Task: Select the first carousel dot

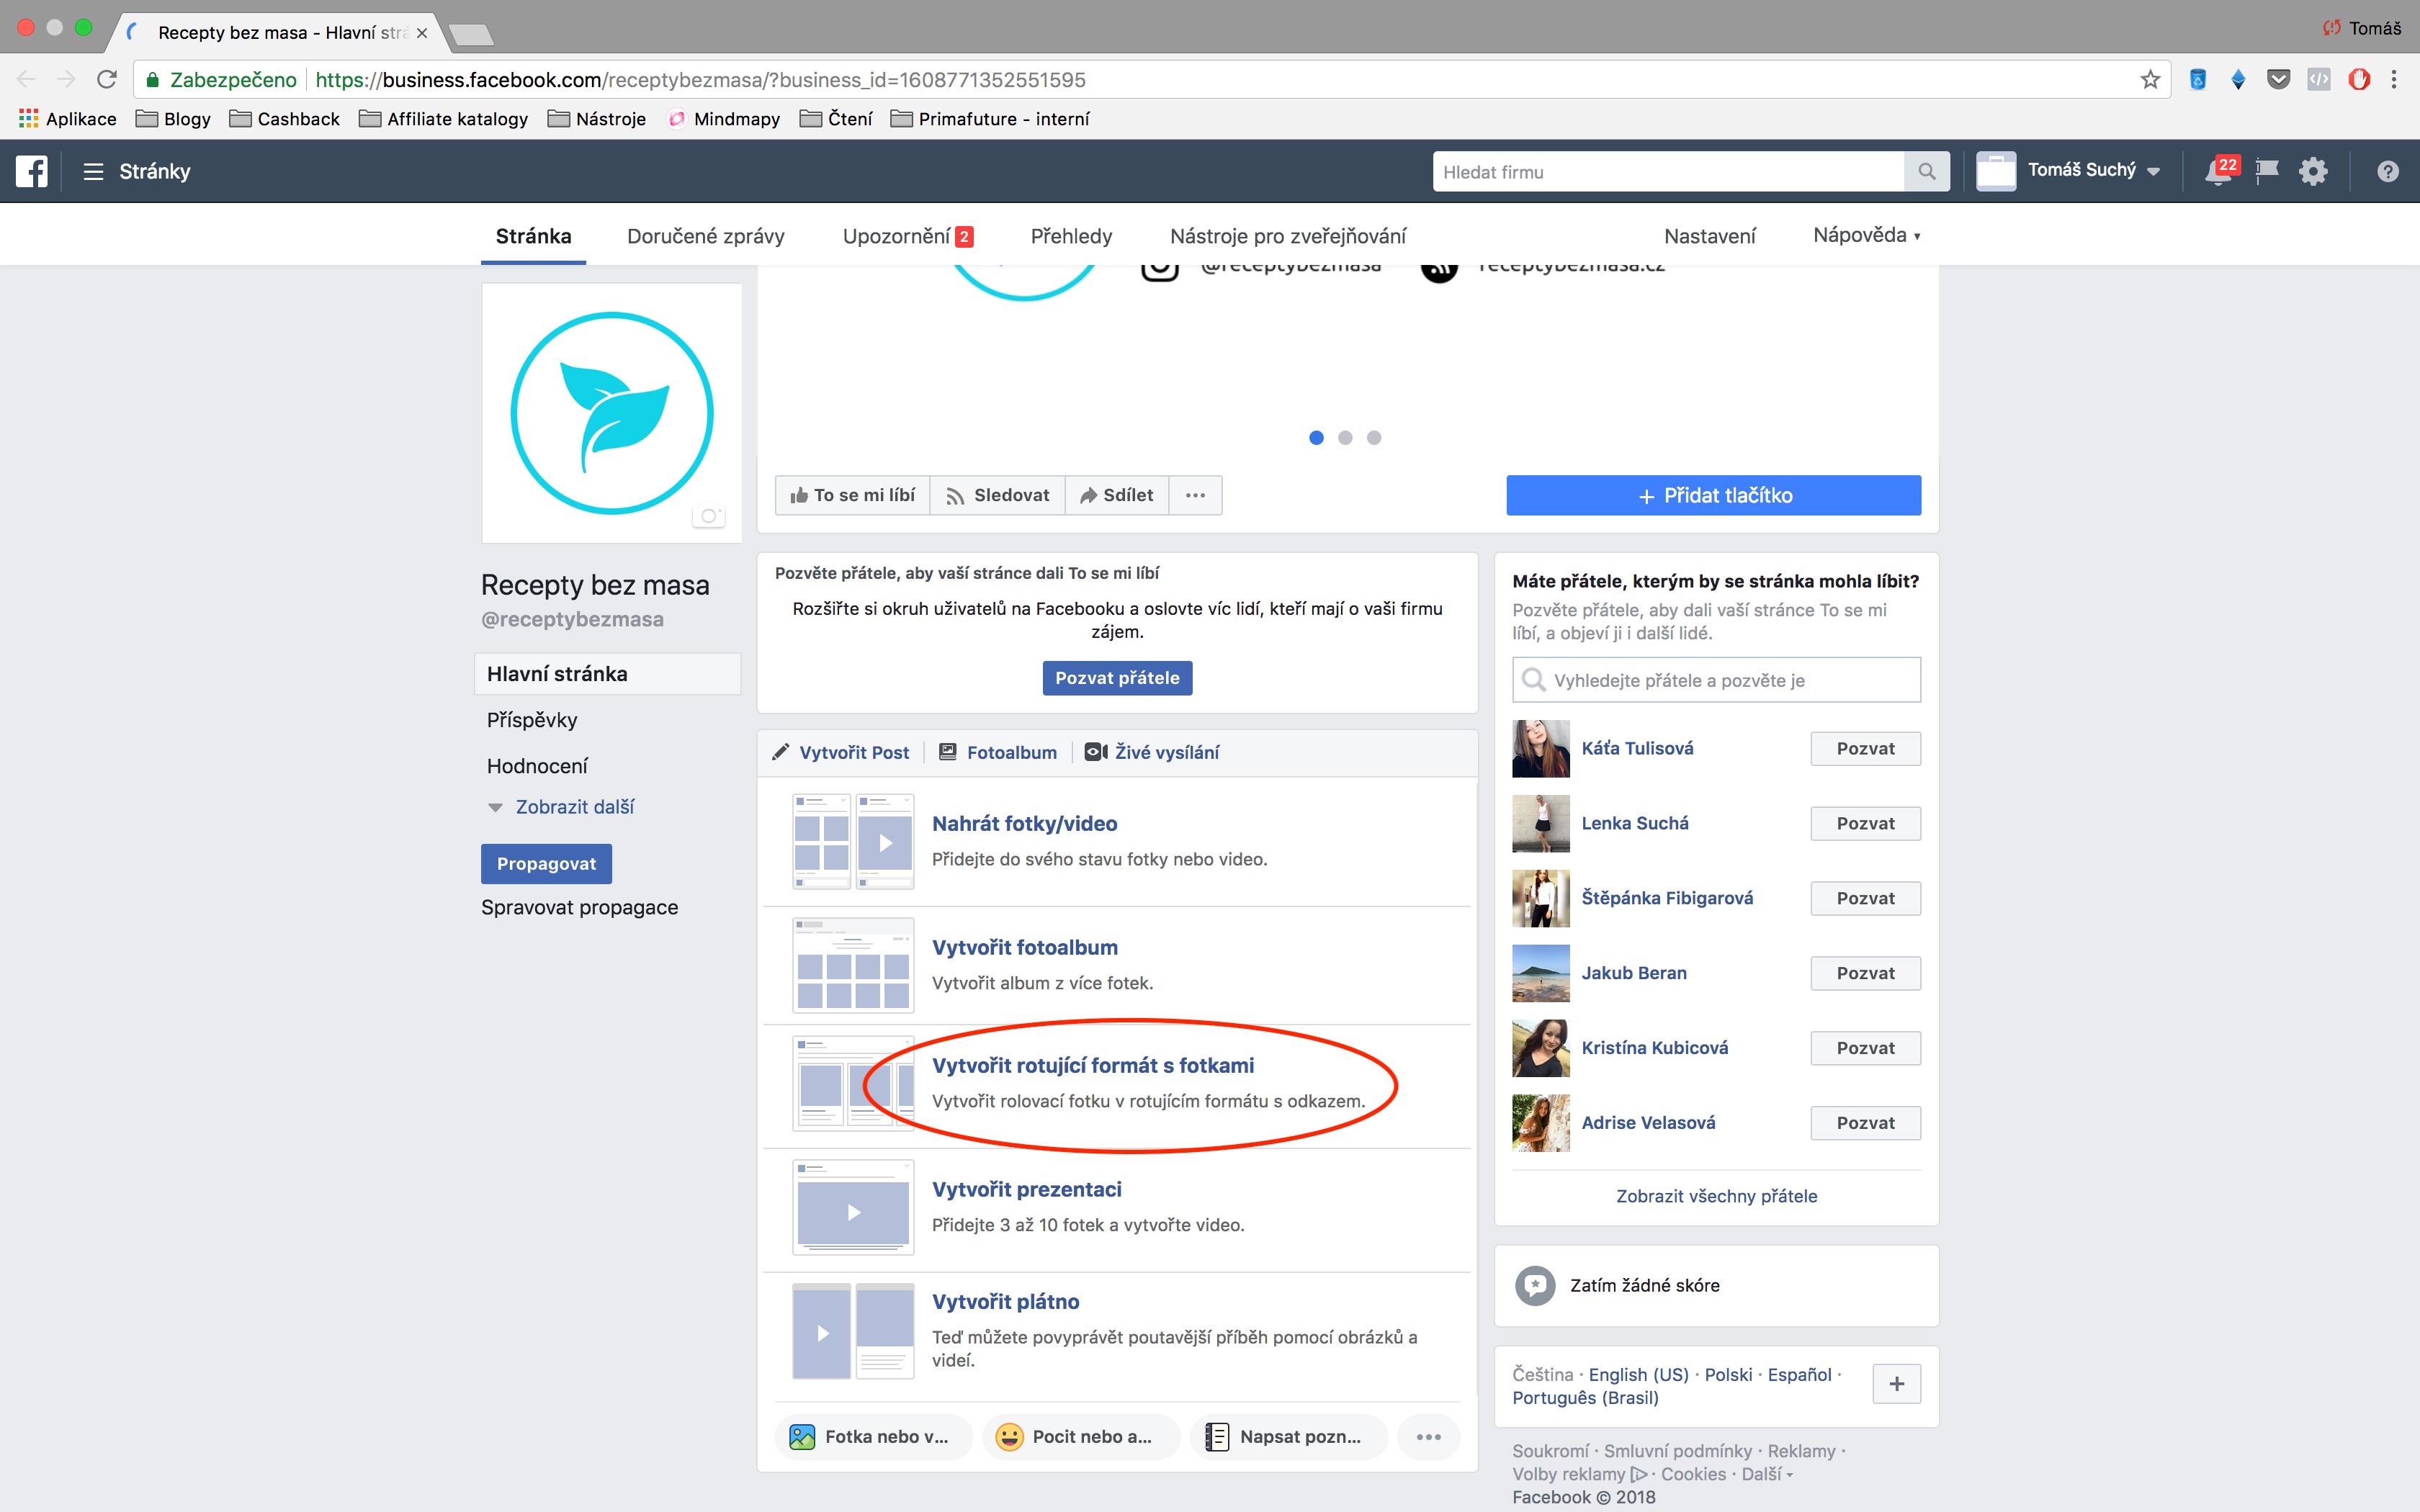Action: tap(1316, 438)
